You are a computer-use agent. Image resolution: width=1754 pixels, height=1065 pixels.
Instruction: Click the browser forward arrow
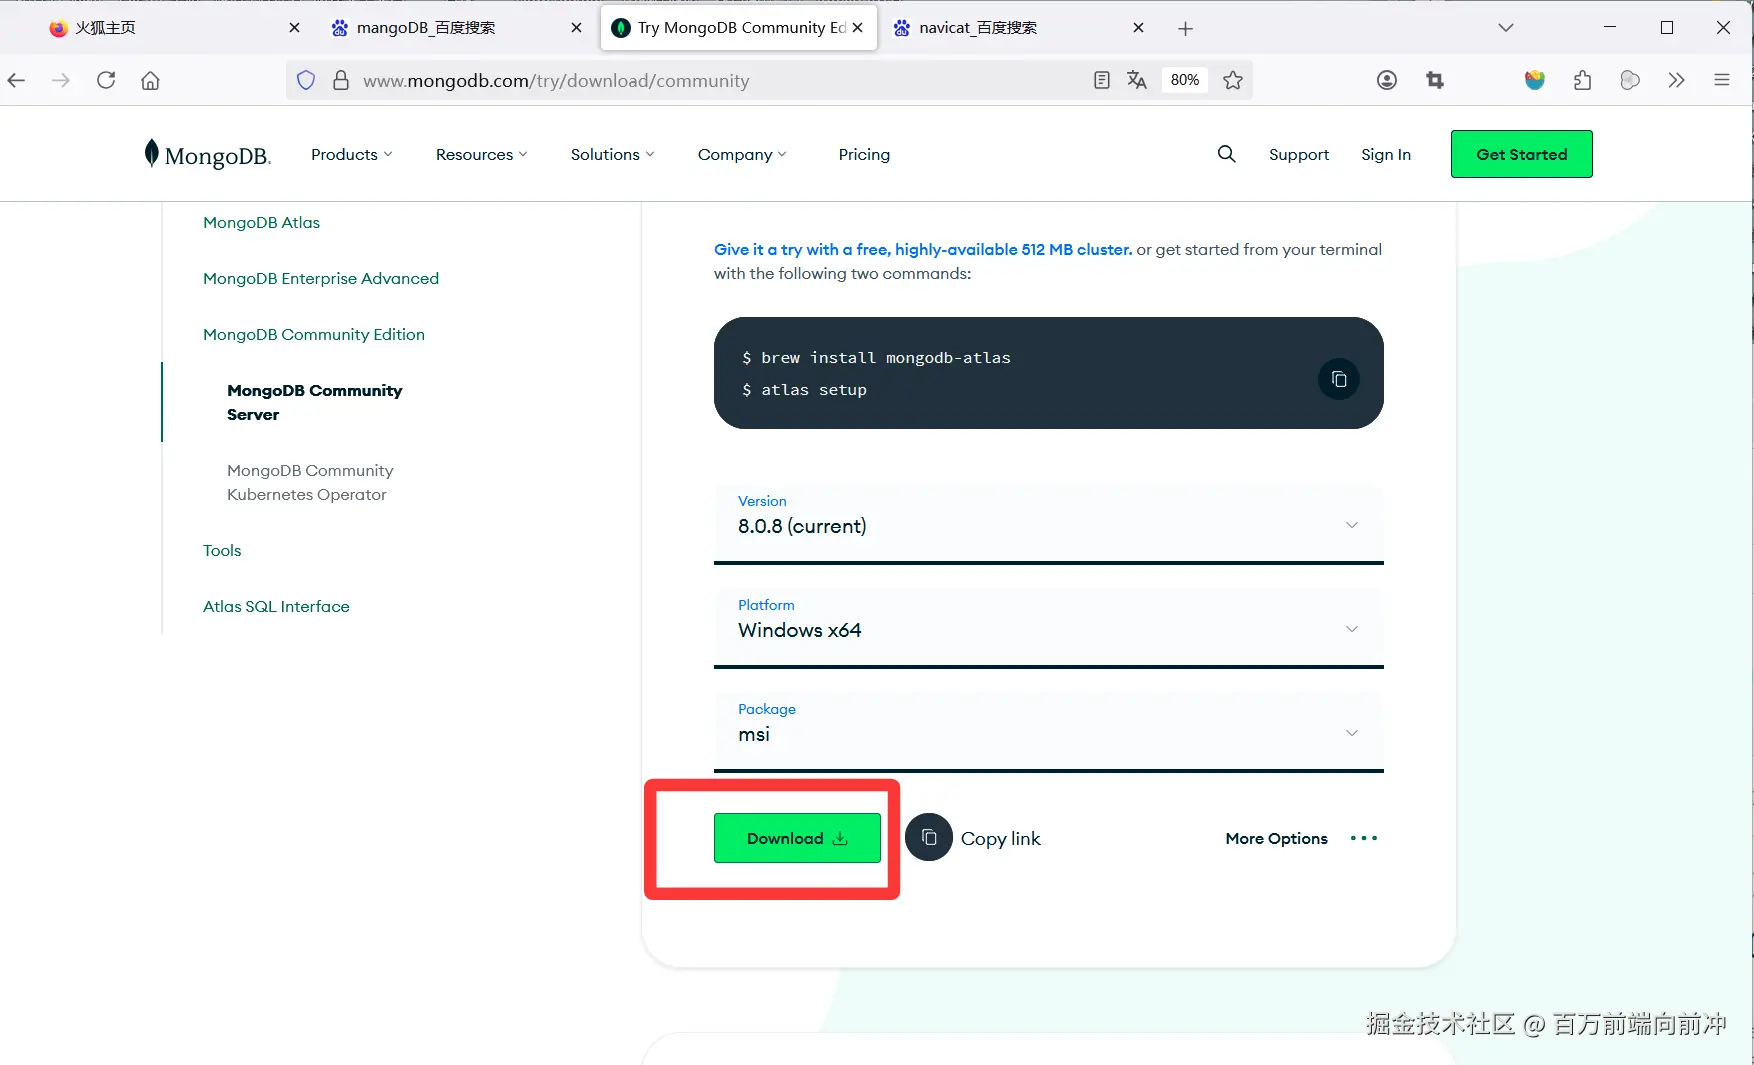[x=61, y=81]
